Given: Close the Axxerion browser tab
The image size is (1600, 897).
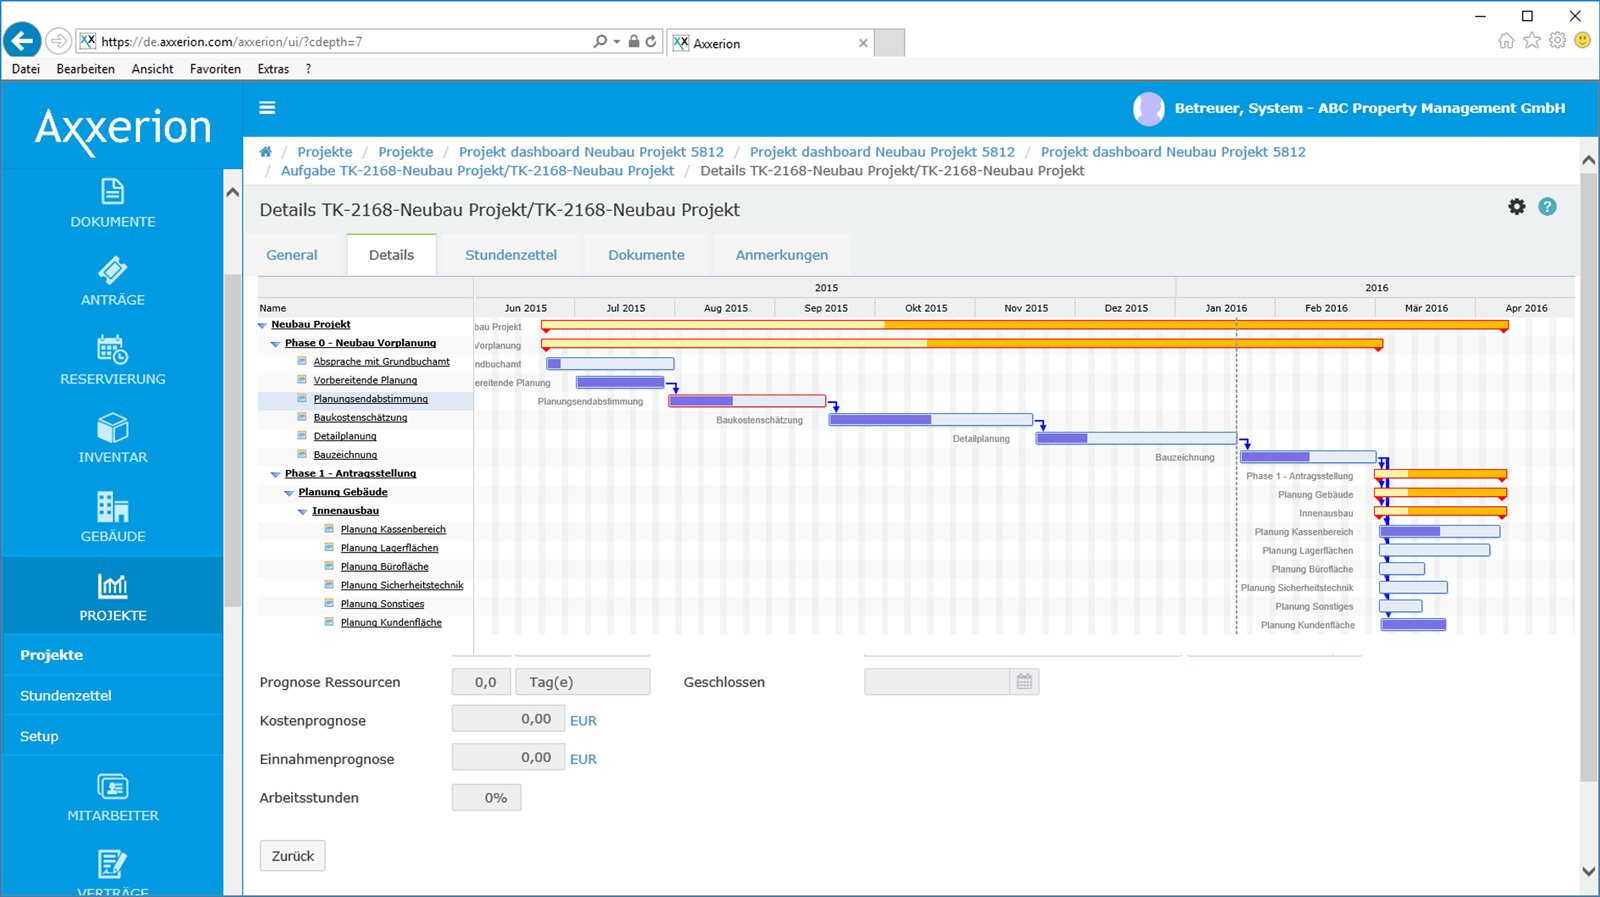Looking at the screenshot, I should 863,43.
